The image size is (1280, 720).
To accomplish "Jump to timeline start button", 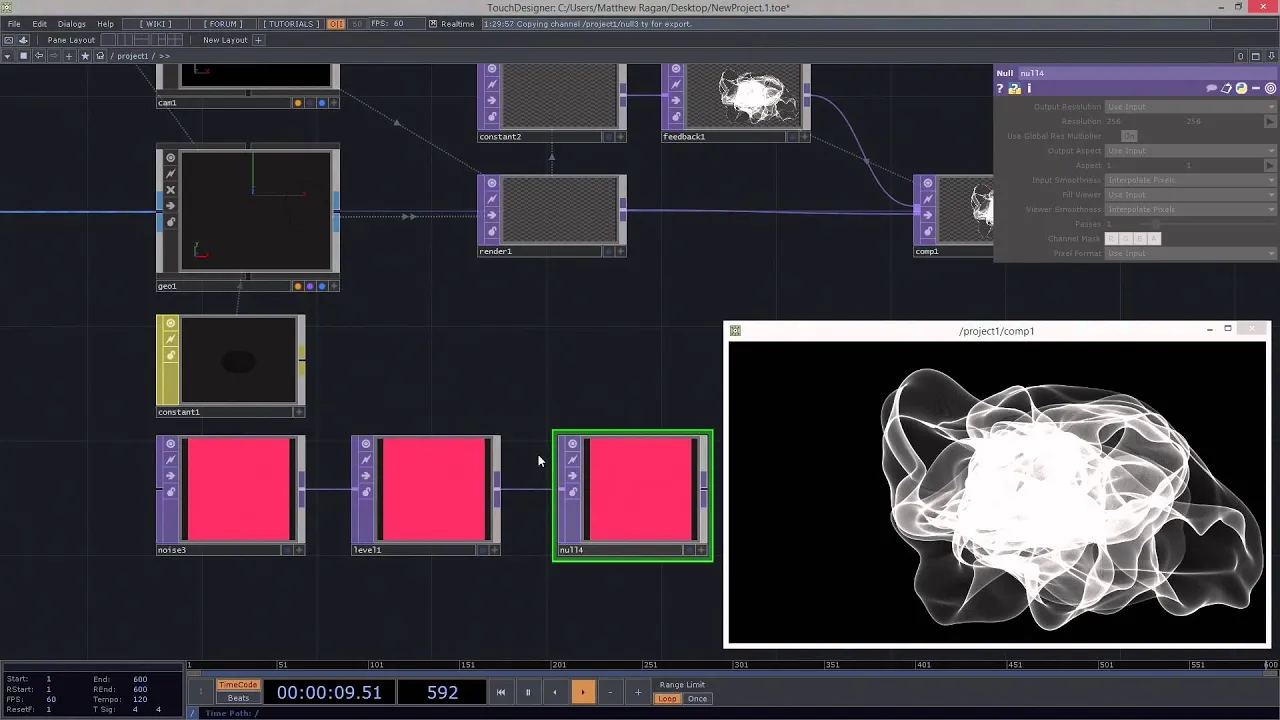I will click(x=501, y=692).
